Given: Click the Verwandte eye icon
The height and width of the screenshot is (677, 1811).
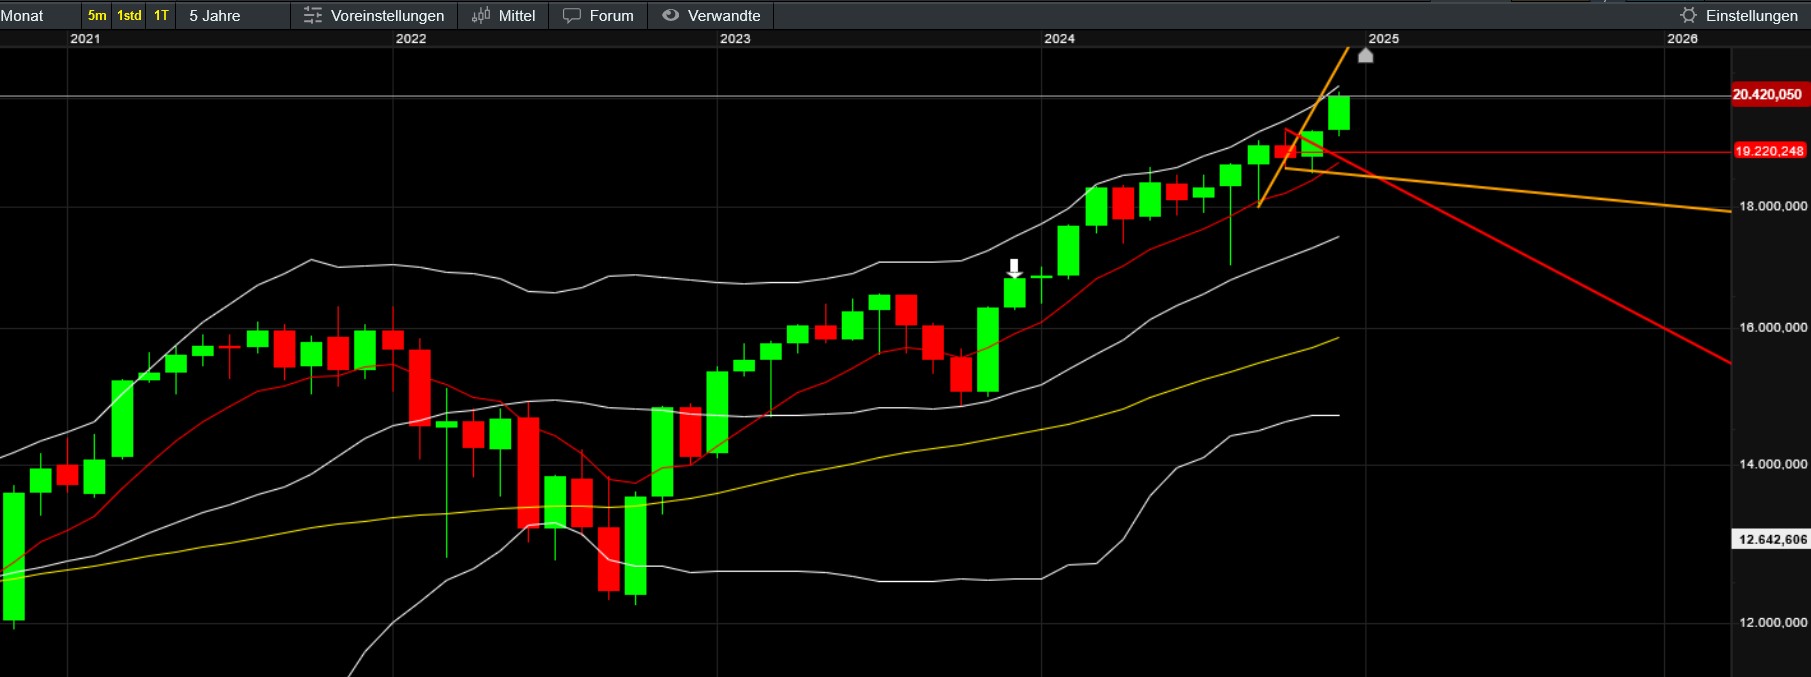Looking at the screenshot, I should click(670, 16).
